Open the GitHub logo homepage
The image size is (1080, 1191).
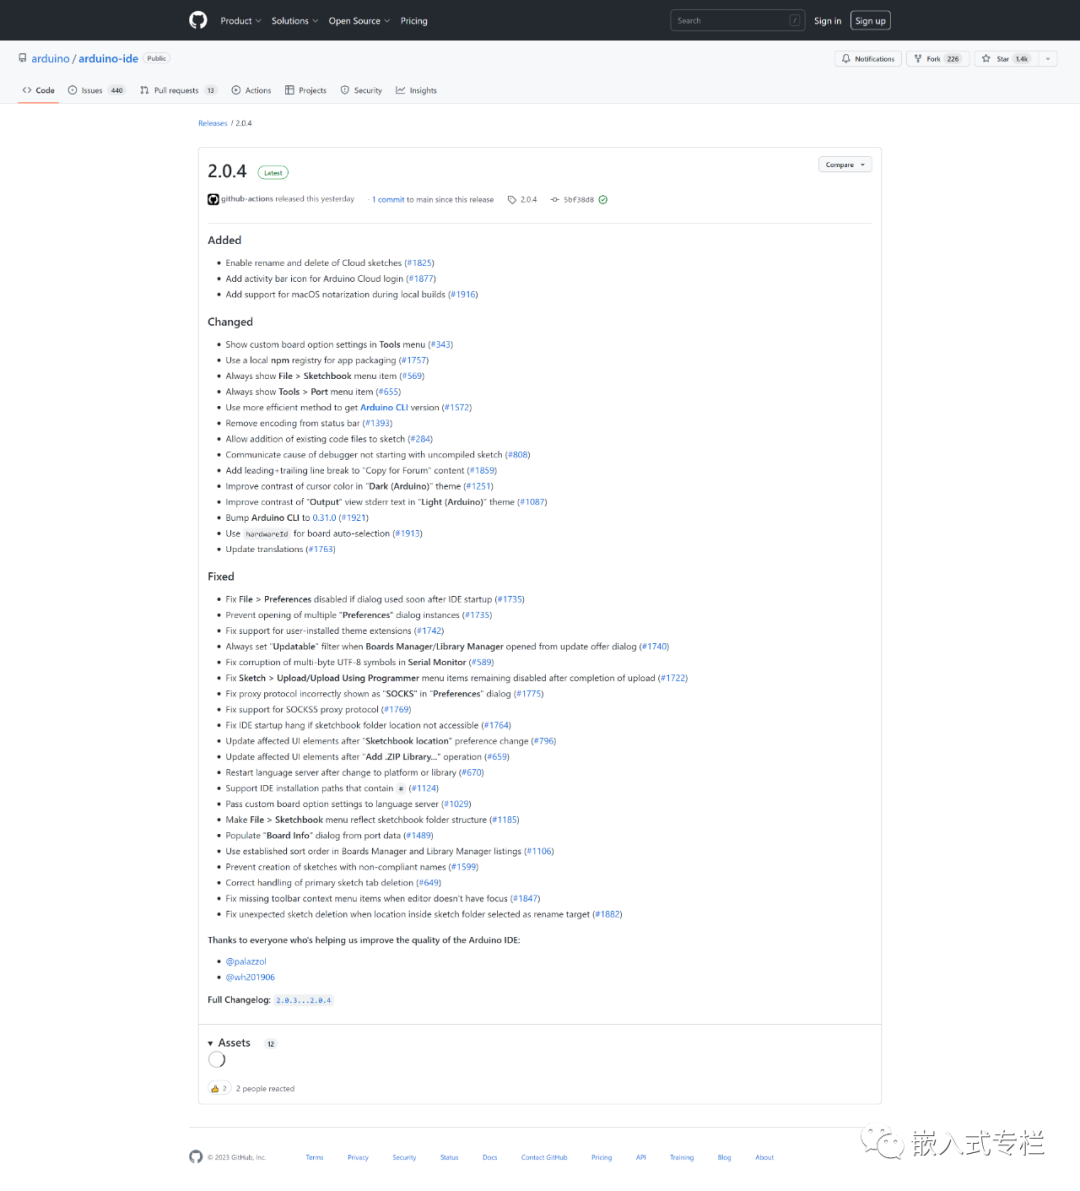[x=198, y=21]
